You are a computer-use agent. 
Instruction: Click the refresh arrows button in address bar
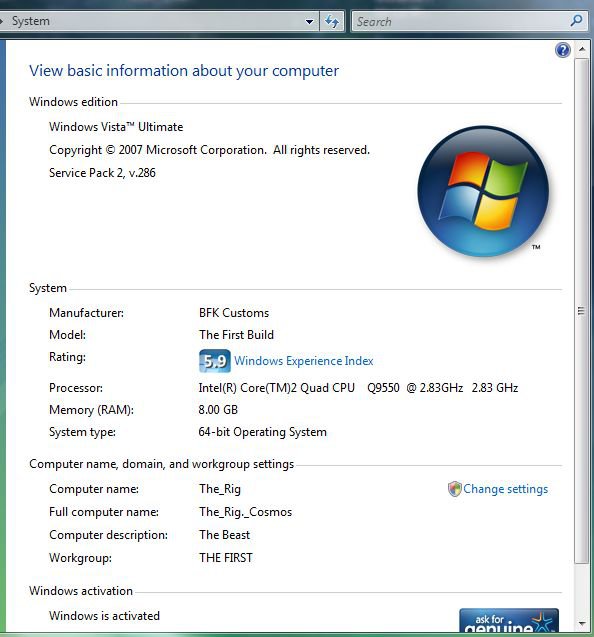click(x=332, y=21)
